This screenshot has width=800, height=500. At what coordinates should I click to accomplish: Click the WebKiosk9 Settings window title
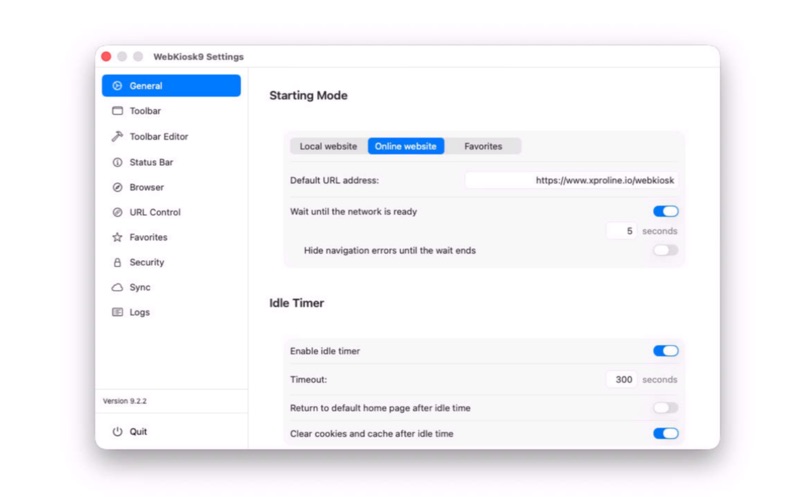coord(198,57)
